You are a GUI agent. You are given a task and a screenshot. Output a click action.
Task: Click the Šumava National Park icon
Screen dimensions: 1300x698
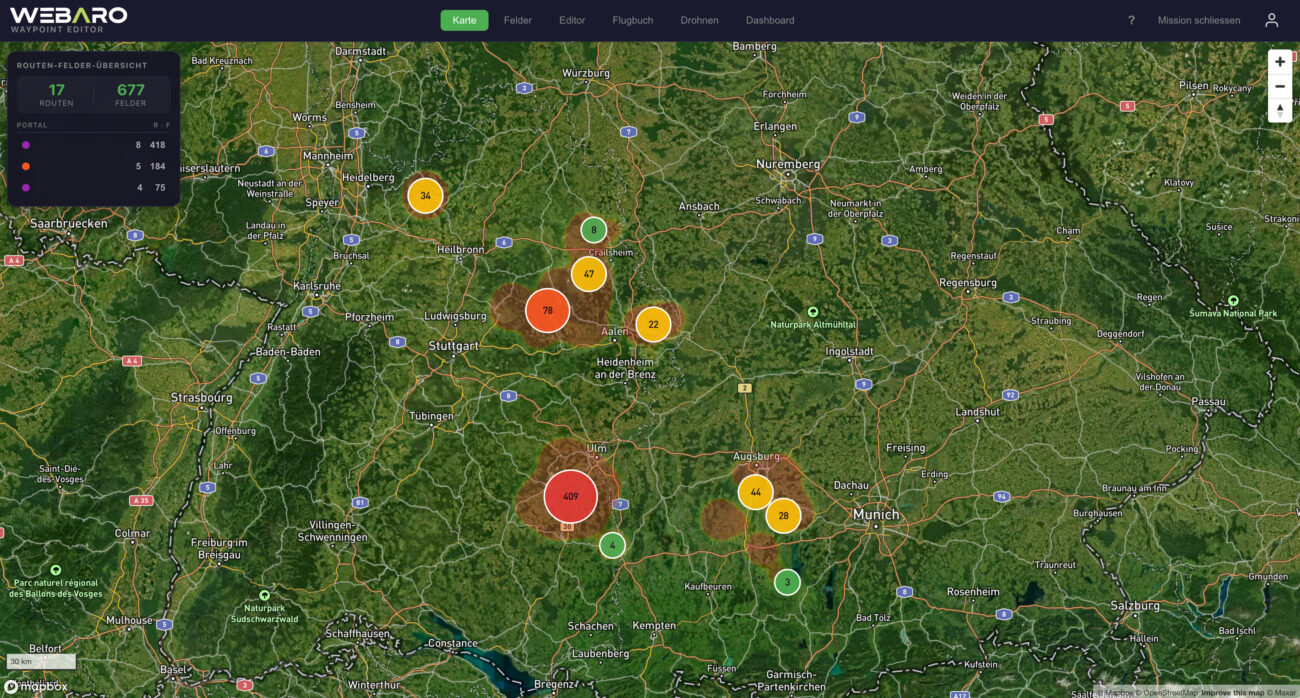click(1233, 300)
